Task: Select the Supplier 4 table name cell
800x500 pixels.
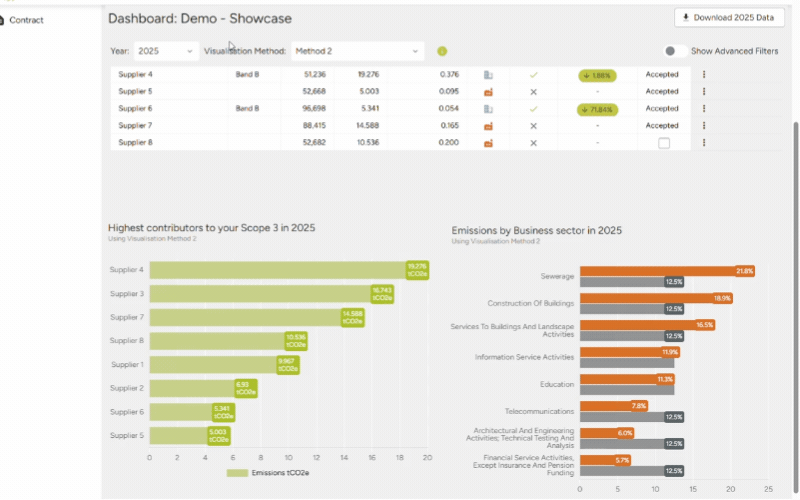Action: (135, 74)
